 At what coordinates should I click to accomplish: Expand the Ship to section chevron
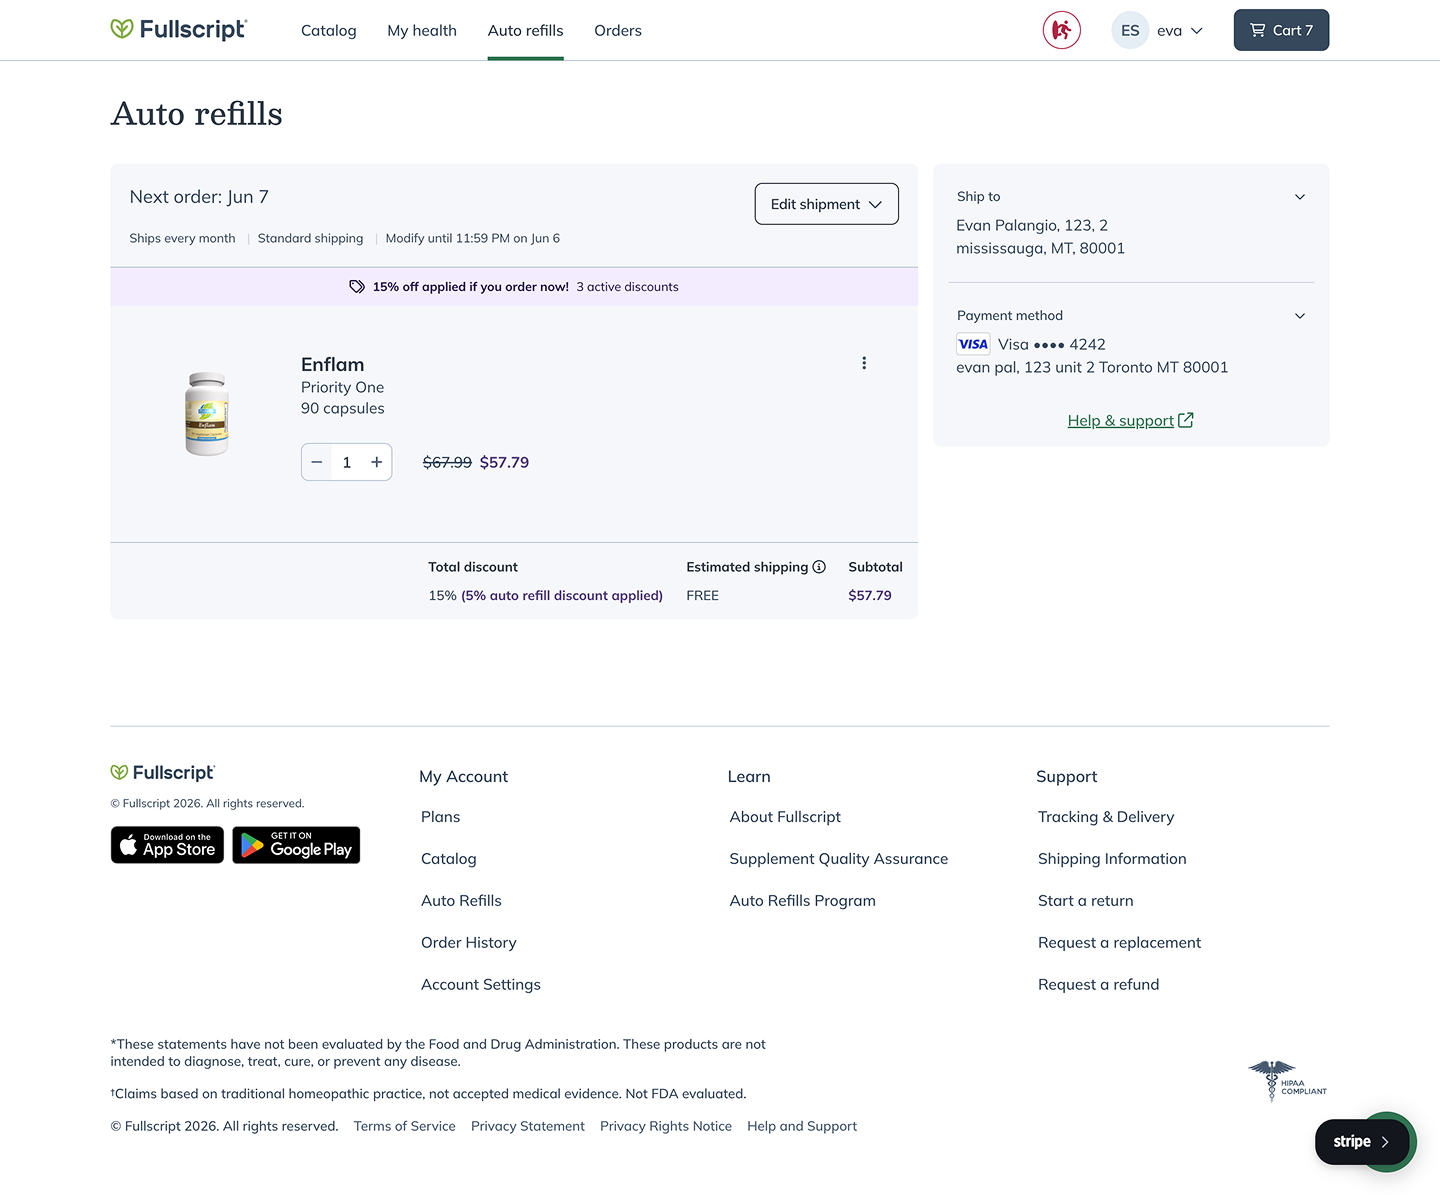click(x=1300, y=197)
